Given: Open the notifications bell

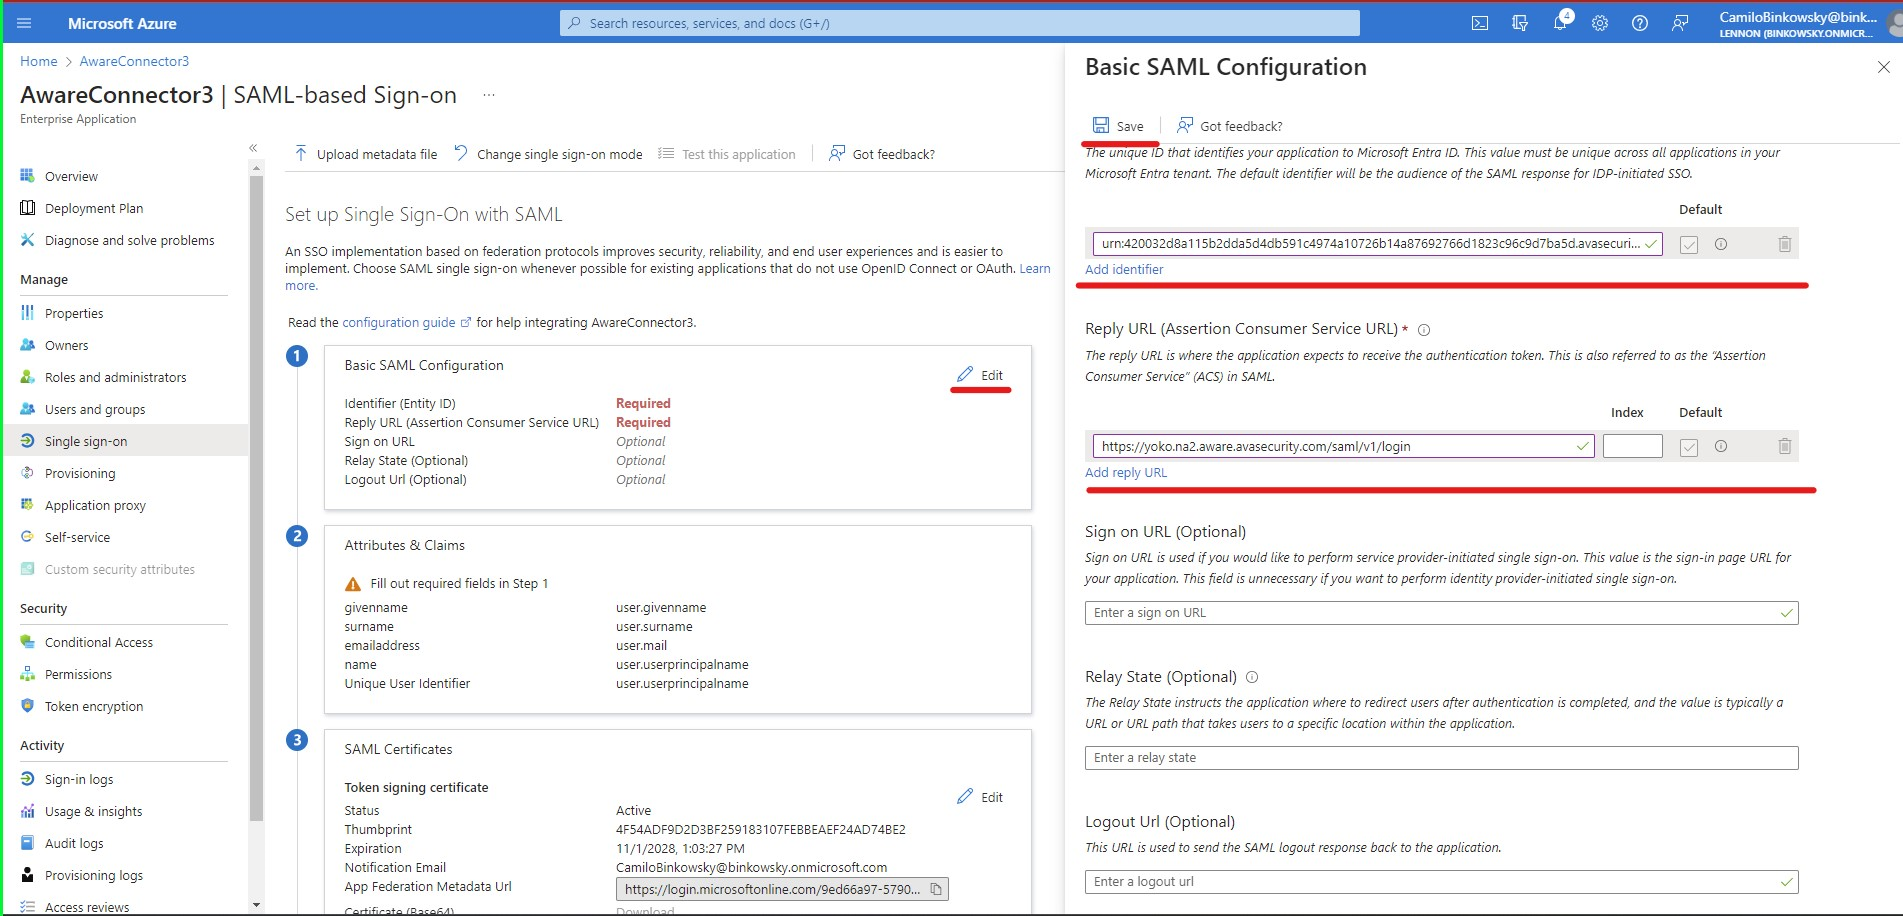Looking at the screenshot, I should [x=1559, y=22].
